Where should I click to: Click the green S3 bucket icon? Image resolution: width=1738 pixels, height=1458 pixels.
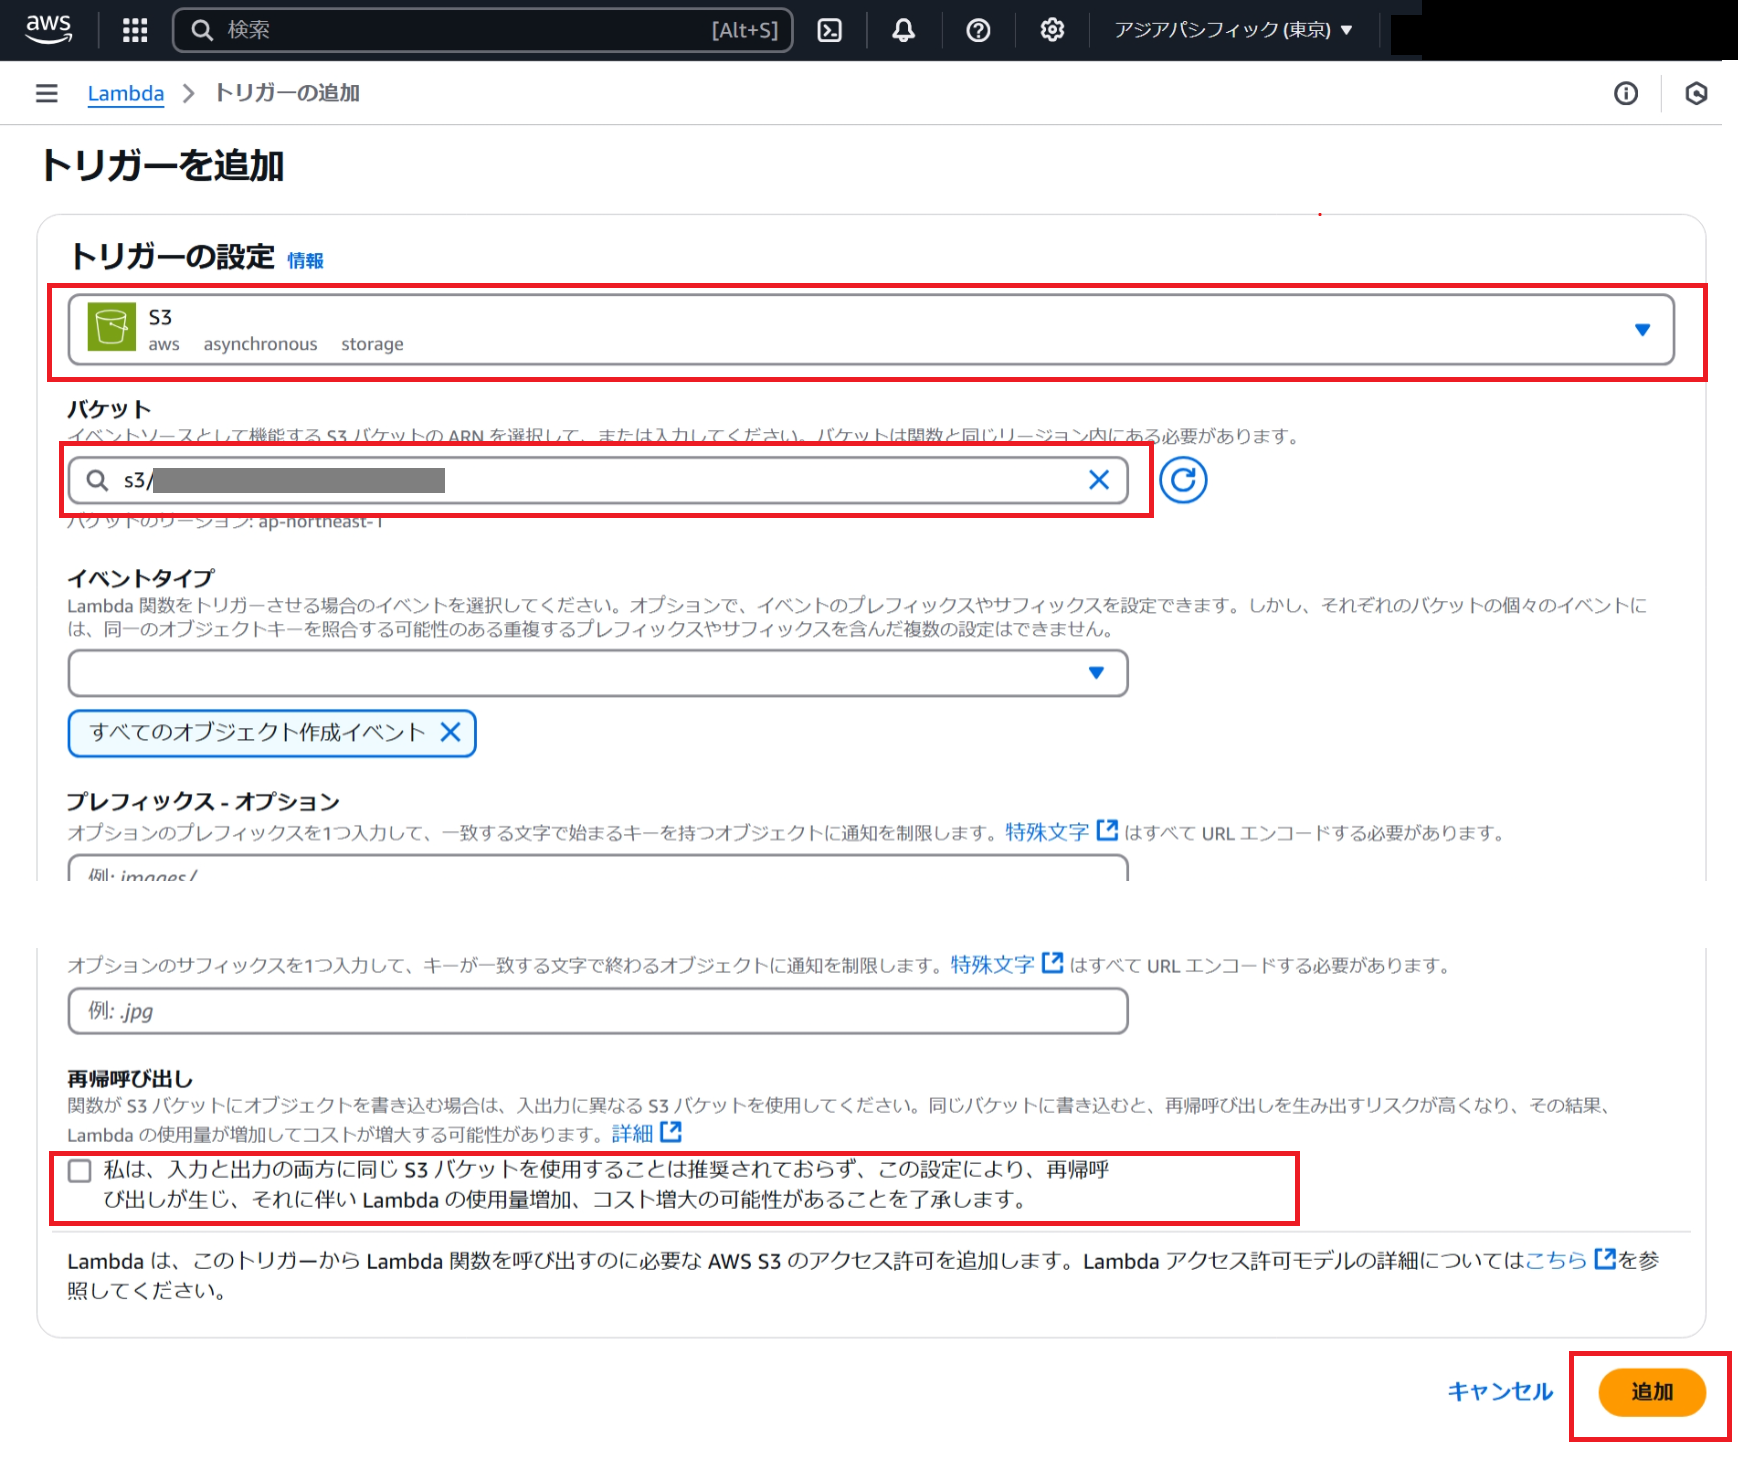pos(111,327)
